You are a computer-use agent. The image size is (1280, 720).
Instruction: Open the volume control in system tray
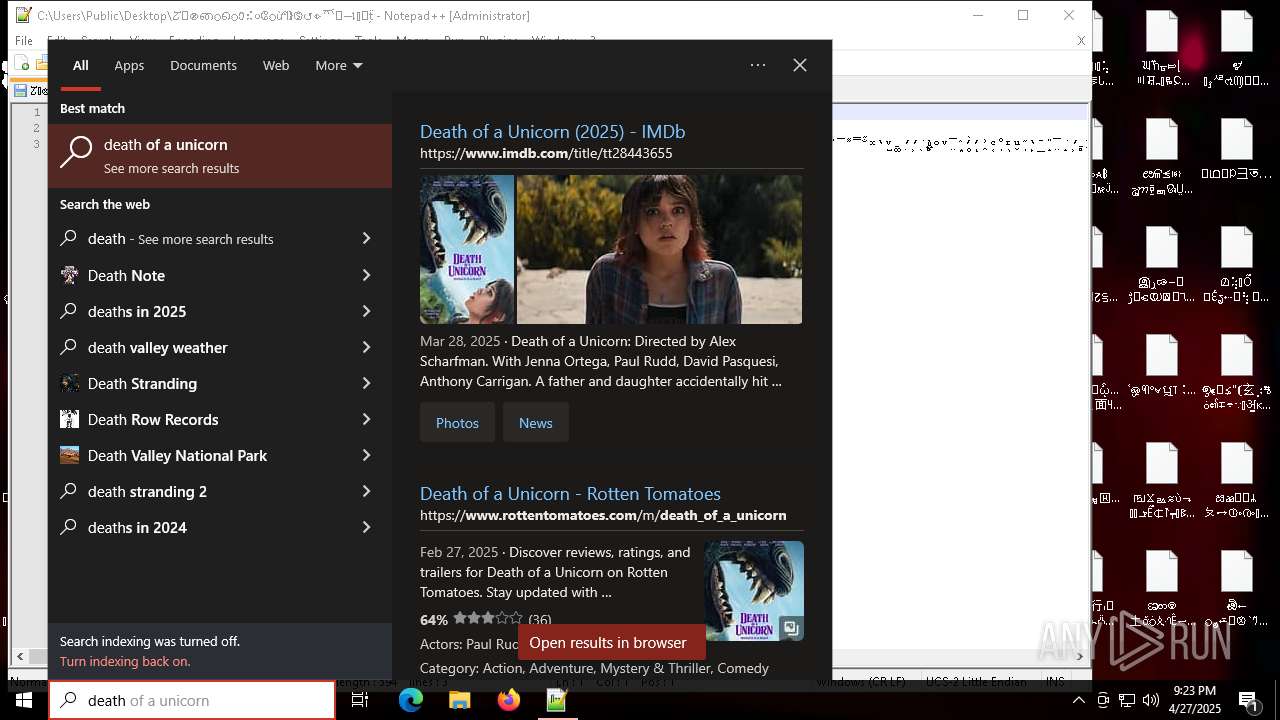pos(1151,700)
